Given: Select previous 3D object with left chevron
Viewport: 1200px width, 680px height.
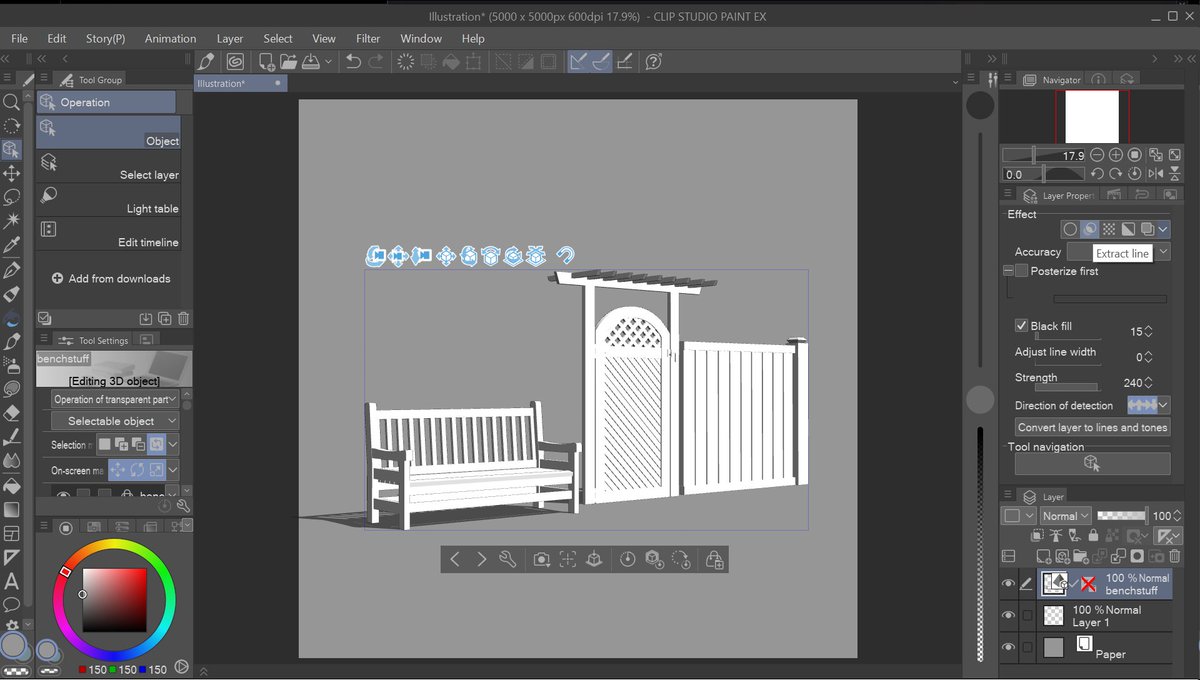Looking at the screenshot, I should tap(455, 559).
